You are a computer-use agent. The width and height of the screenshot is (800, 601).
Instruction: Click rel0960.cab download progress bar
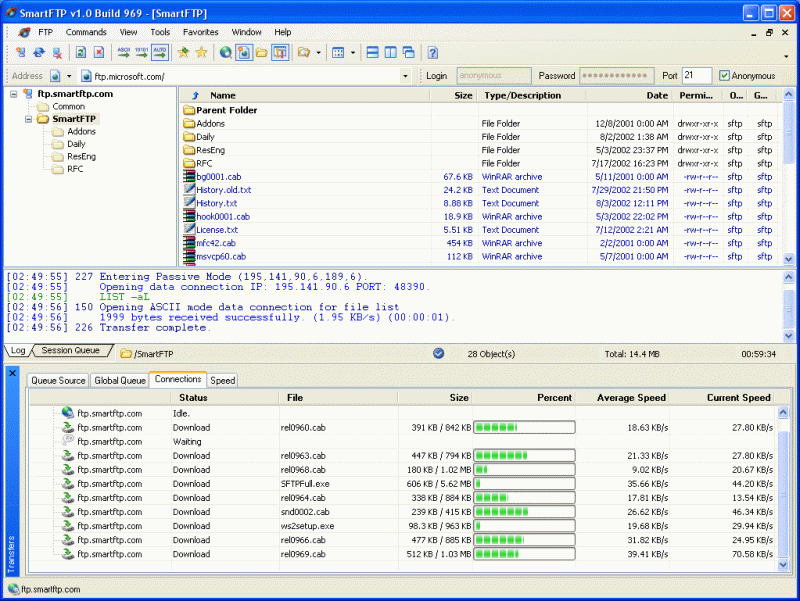click(524, 428)
